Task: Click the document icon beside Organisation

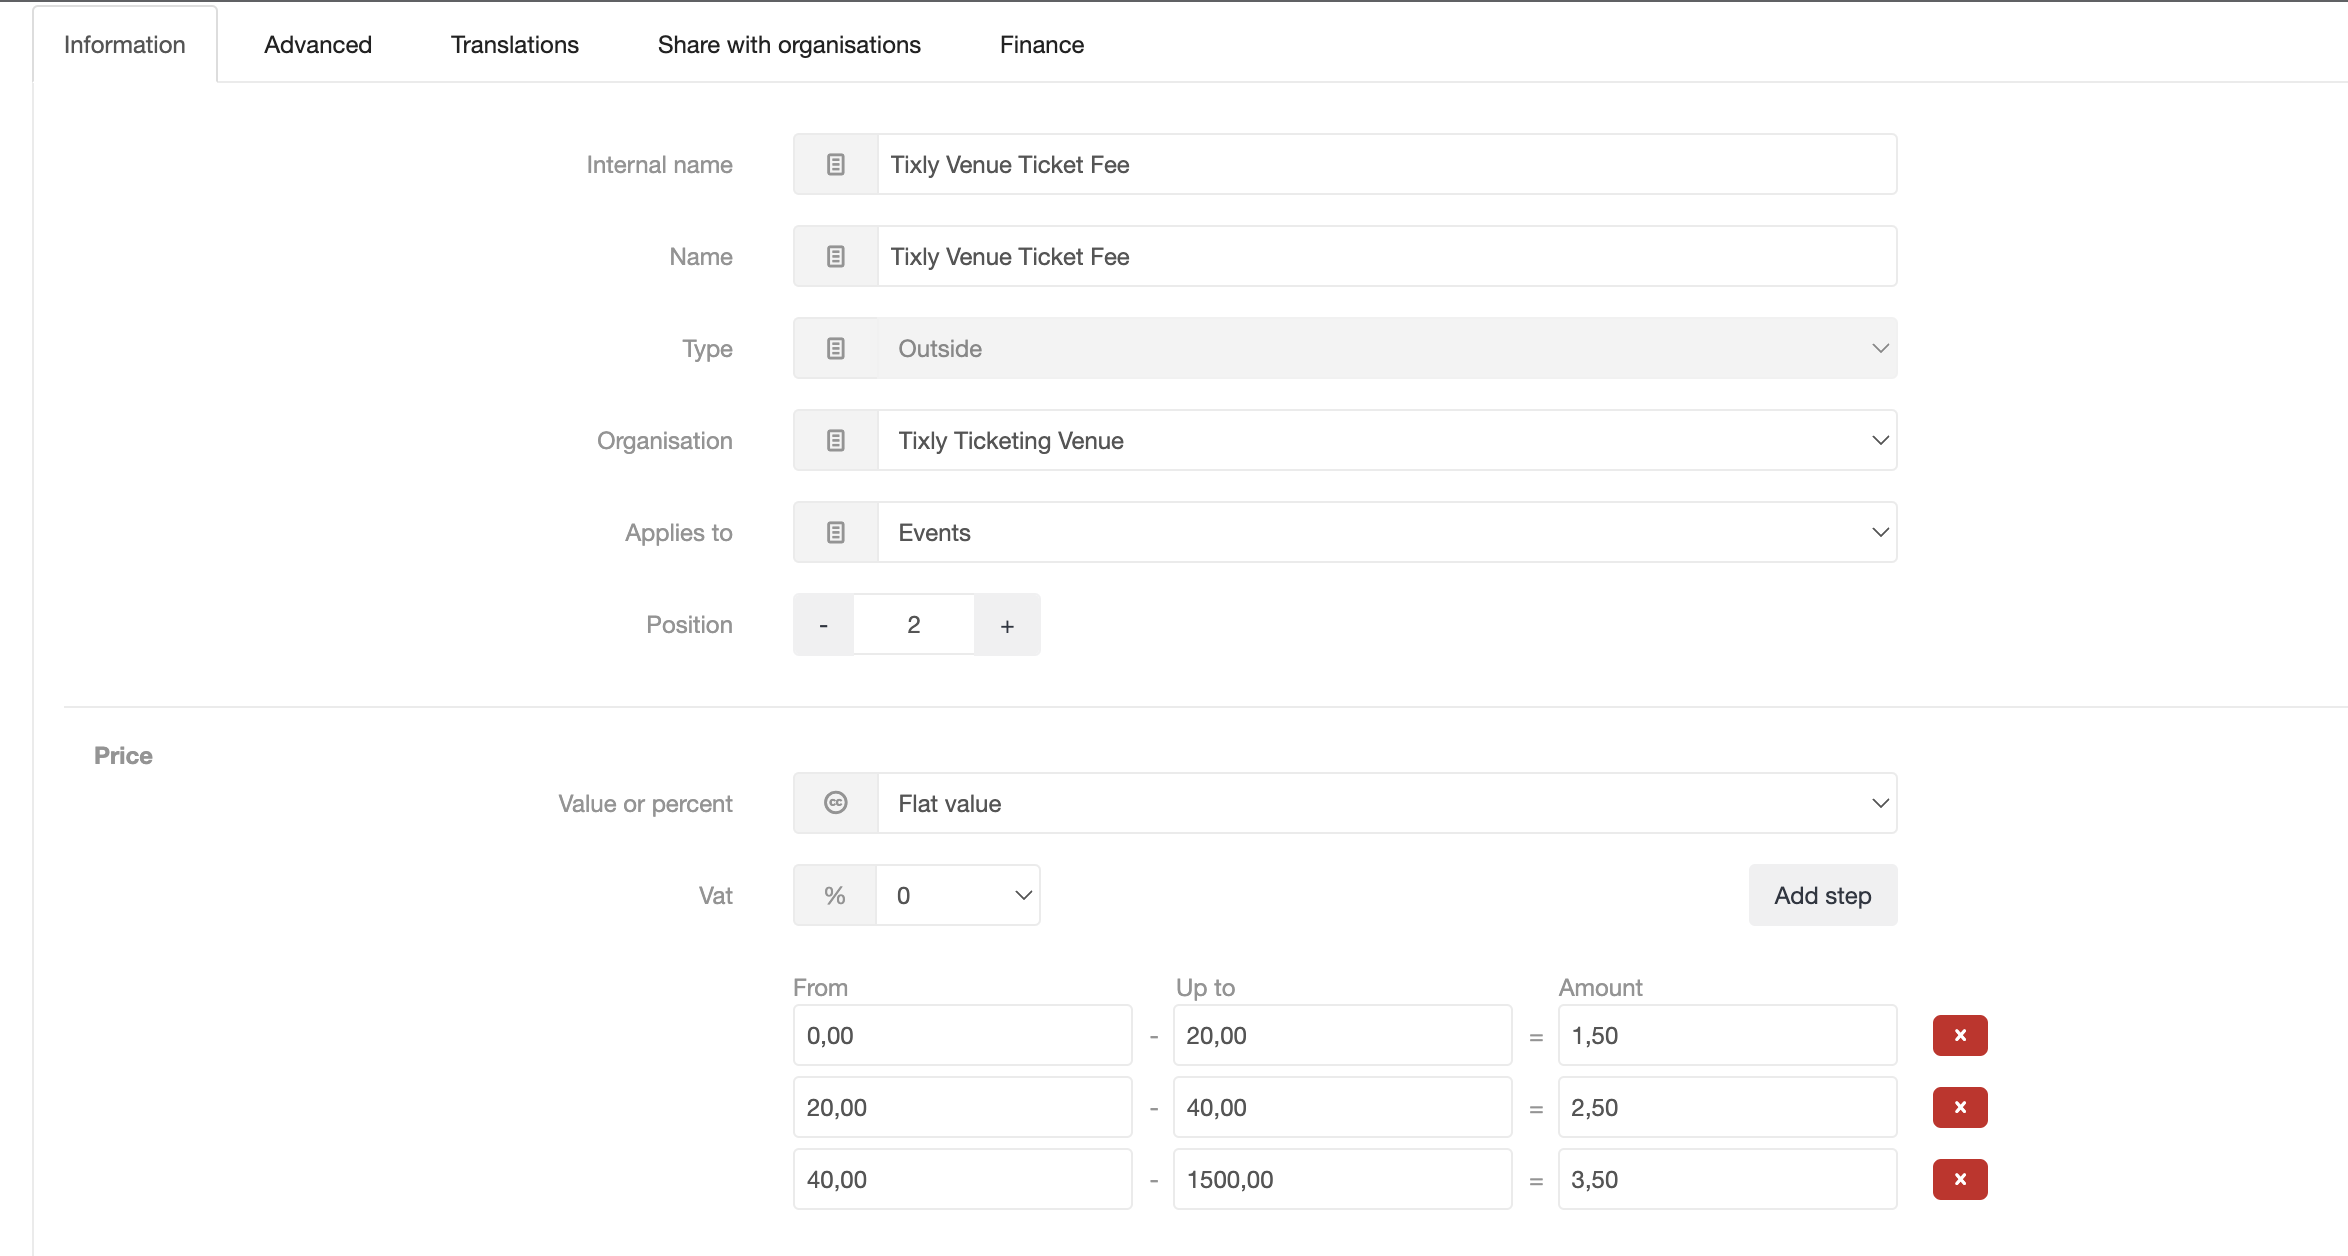Action: coord(835,440)
